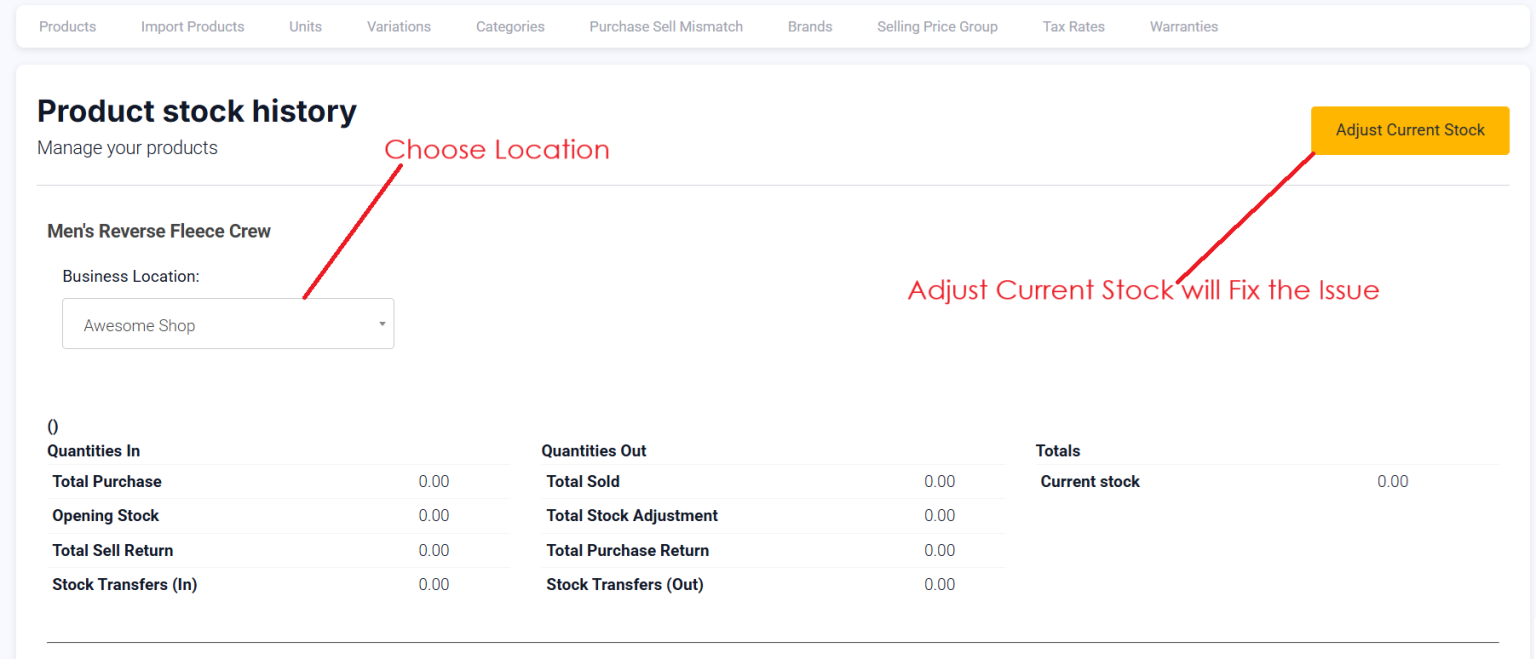Open the Variations page
The width and height of the screenshot is (1536, 659).
point(398,26)
